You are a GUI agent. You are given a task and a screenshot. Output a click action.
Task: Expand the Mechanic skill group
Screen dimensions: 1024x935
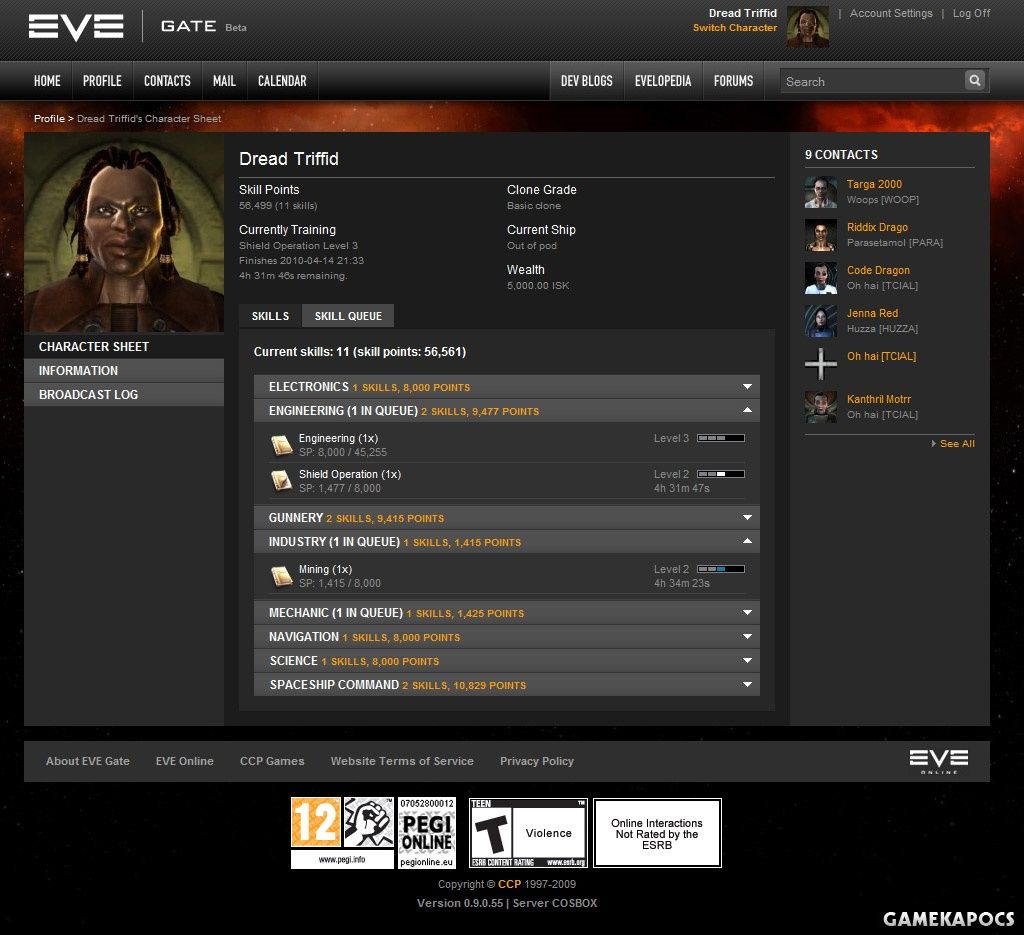pyautogui.click(x=507, y=612)
